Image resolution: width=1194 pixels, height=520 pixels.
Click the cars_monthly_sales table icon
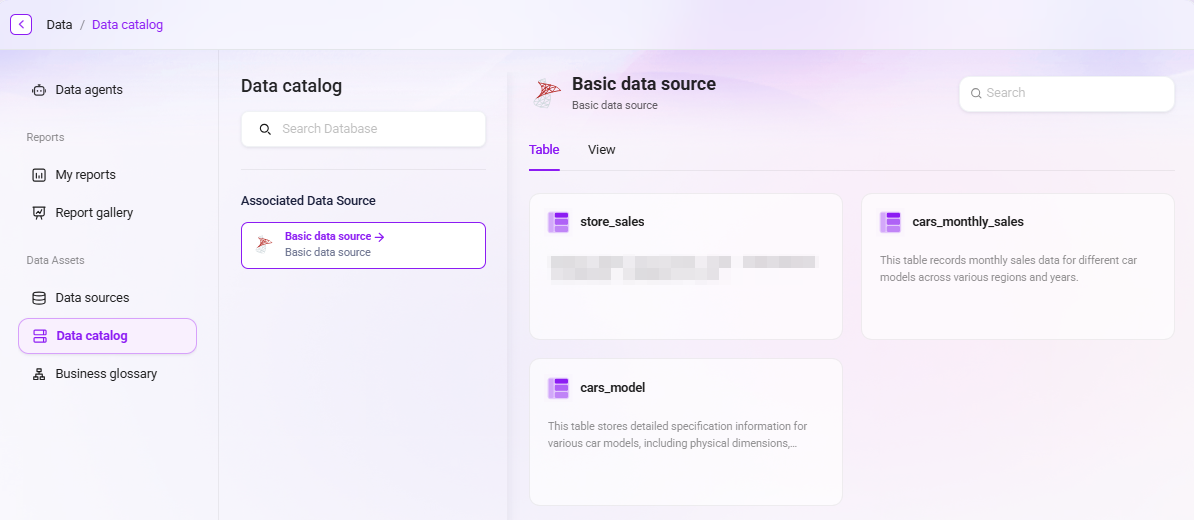(x=891, y=222)
